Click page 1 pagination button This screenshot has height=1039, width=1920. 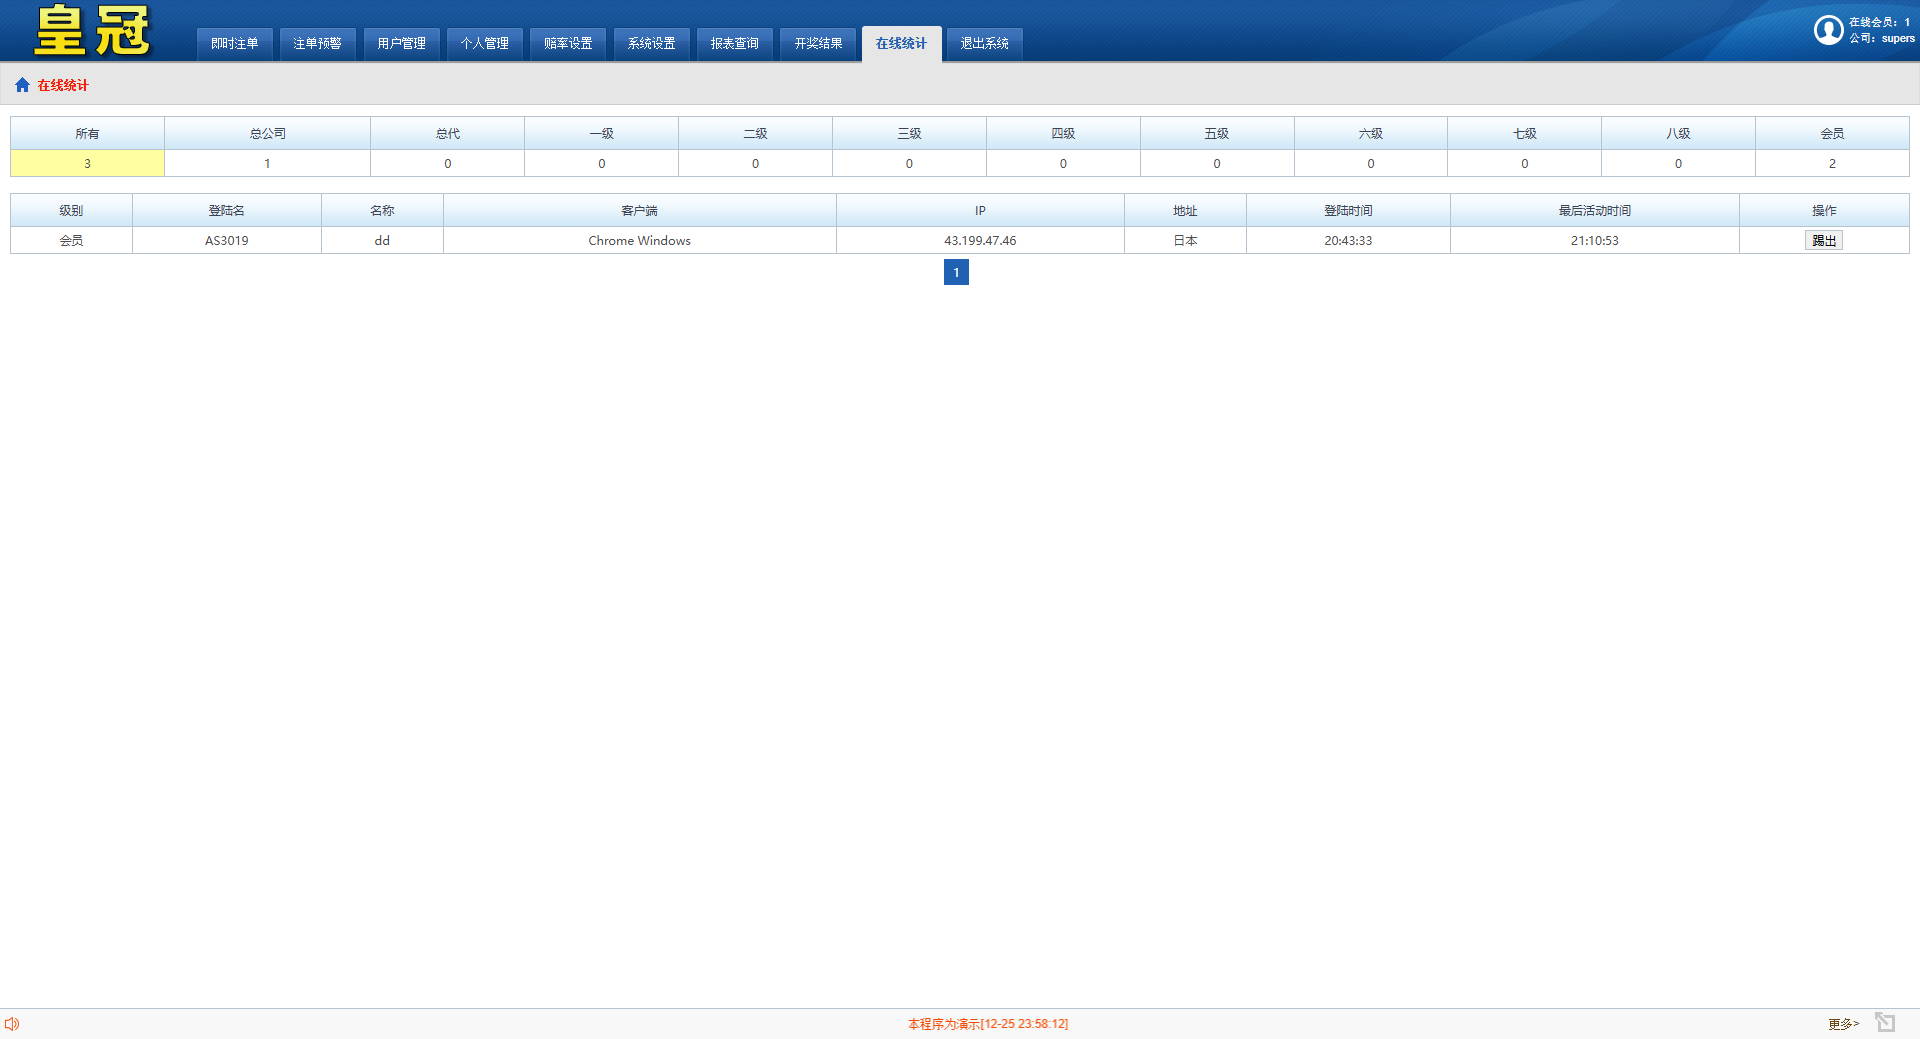click(x=956, y=272)
